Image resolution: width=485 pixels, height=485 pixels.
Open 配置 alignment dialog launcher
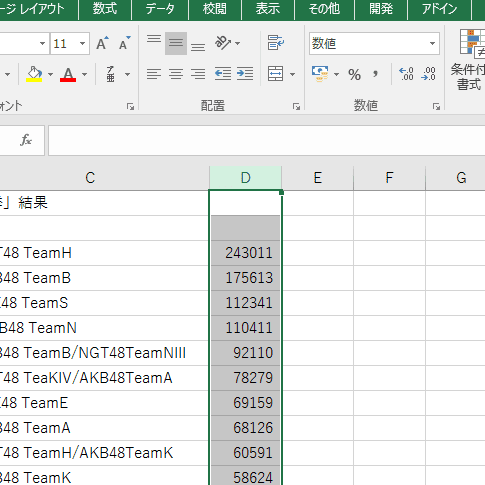tap(296, 106)
